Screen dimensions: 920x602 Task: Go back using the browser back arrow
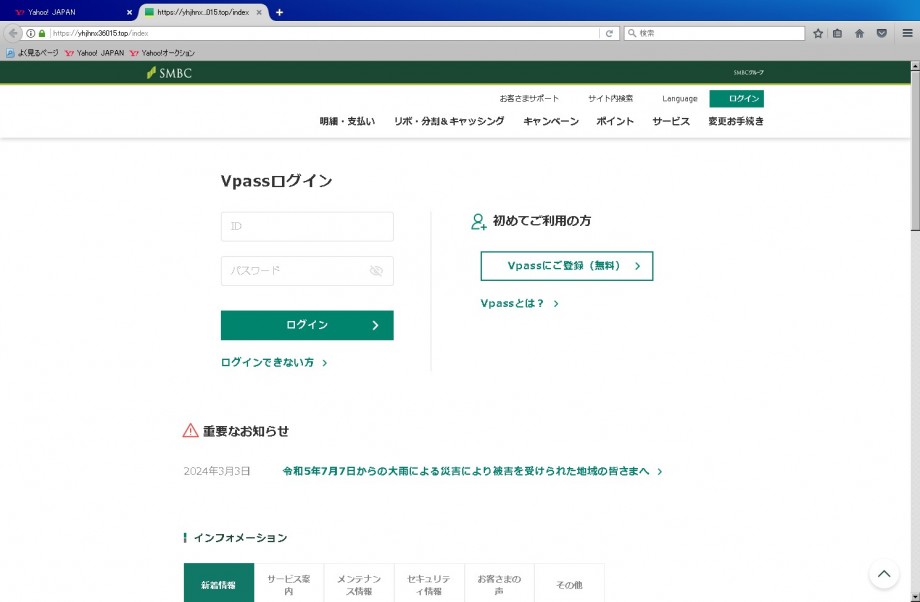13,33
